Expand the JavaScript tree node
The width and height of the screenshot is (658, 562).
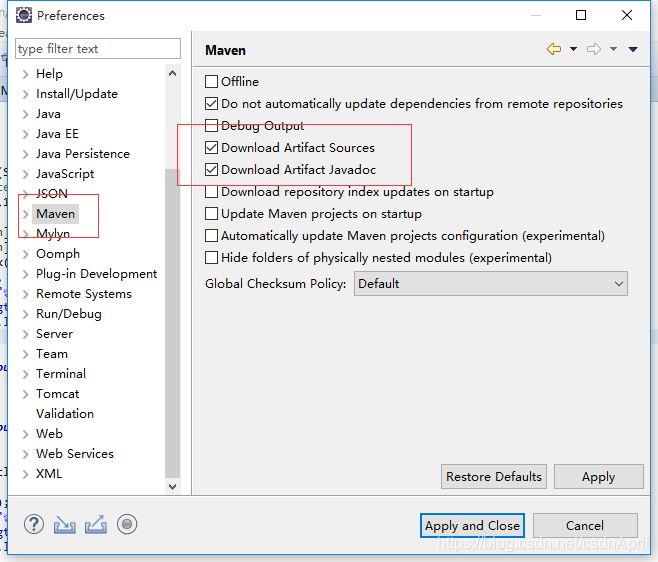click(26, 174)
